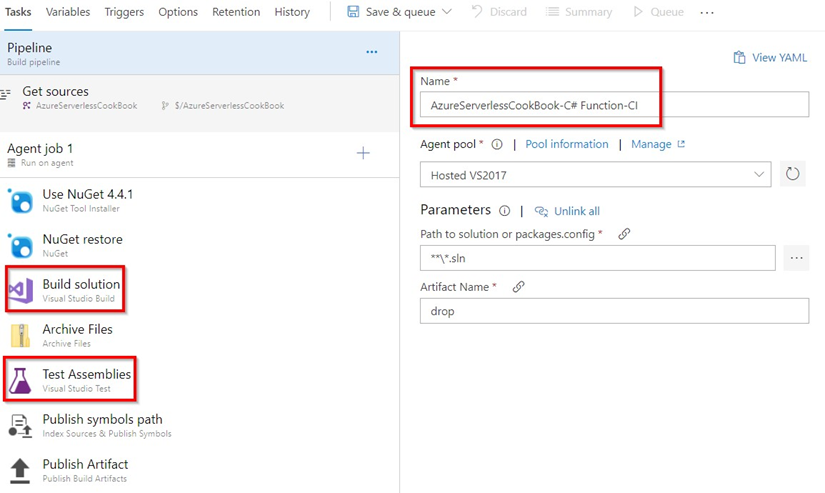Open the Triggers tab
Viewport: 825px width, 493px height.
[x=124, y=12]
